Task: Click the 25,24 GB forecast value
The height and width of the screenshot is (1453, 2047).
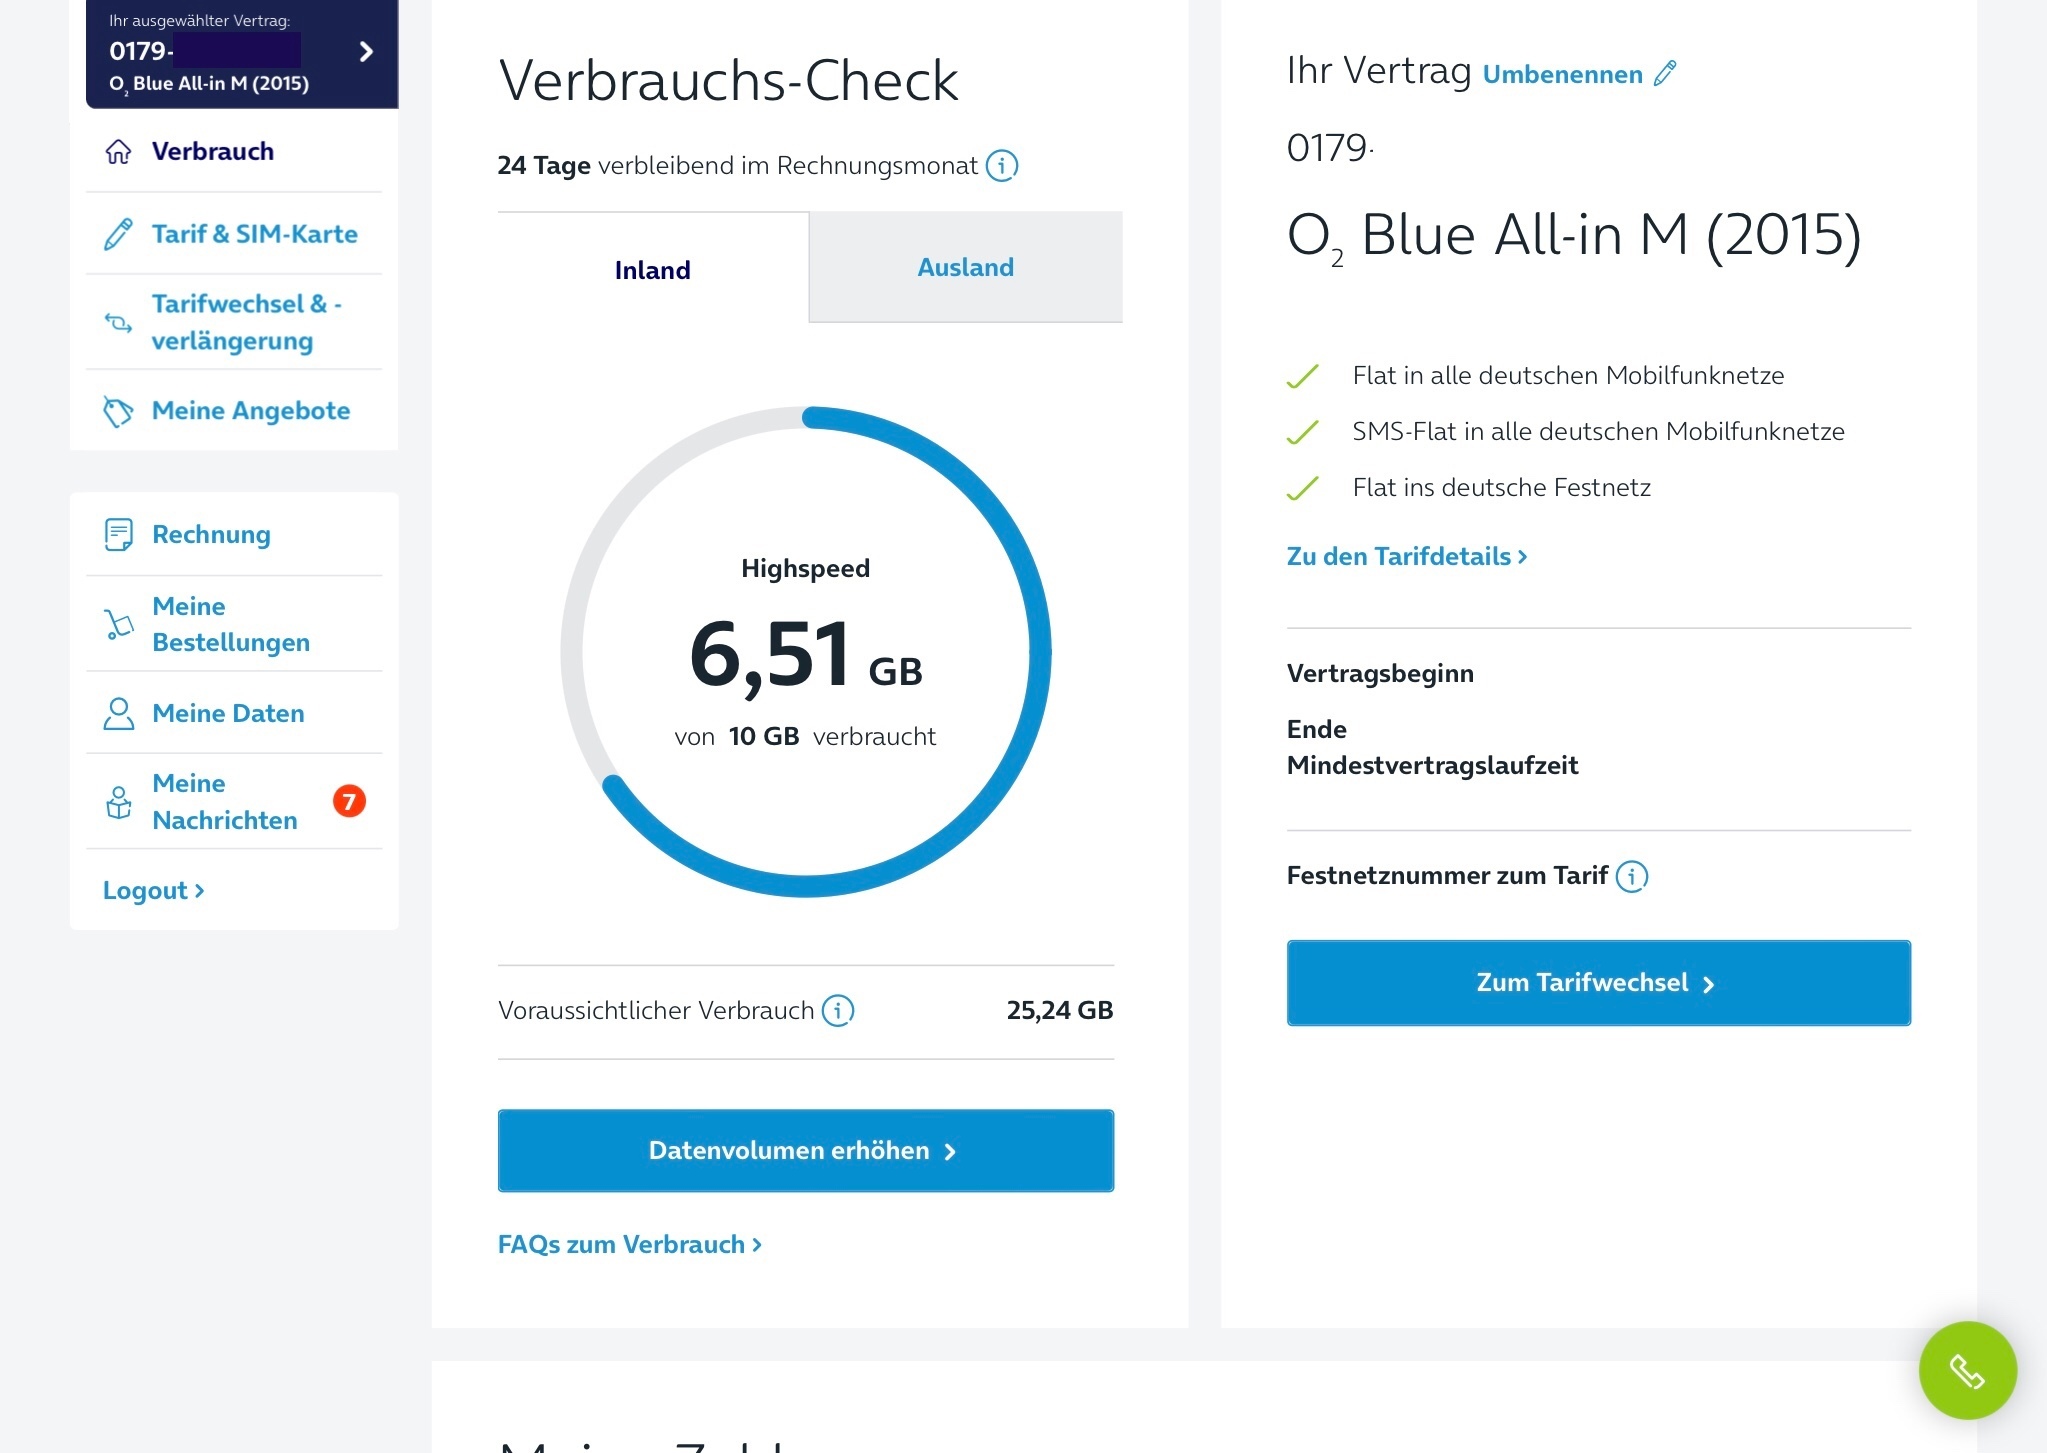Action: coord(1060,1010)
